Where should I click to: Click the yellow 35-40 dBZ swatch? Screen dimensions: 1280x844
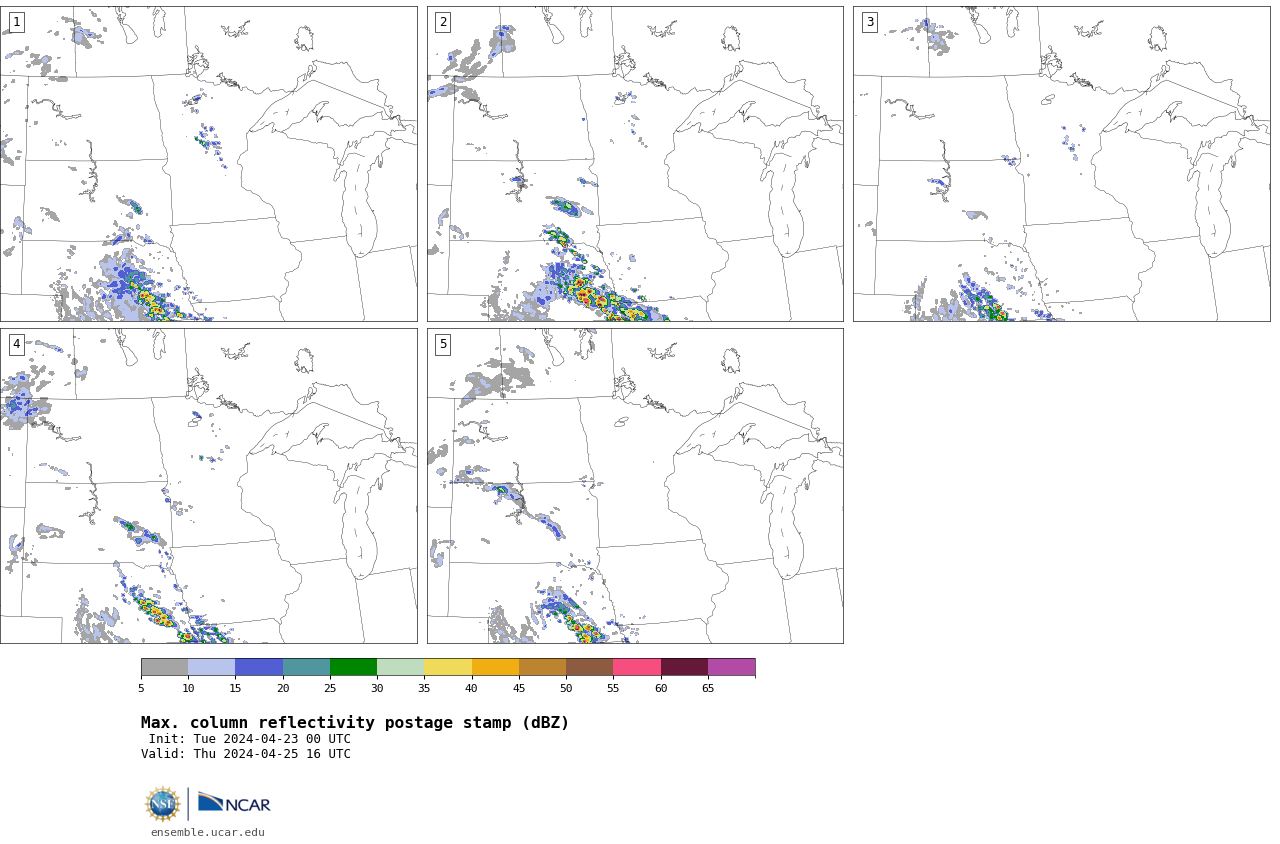click(x=448, y=667)
